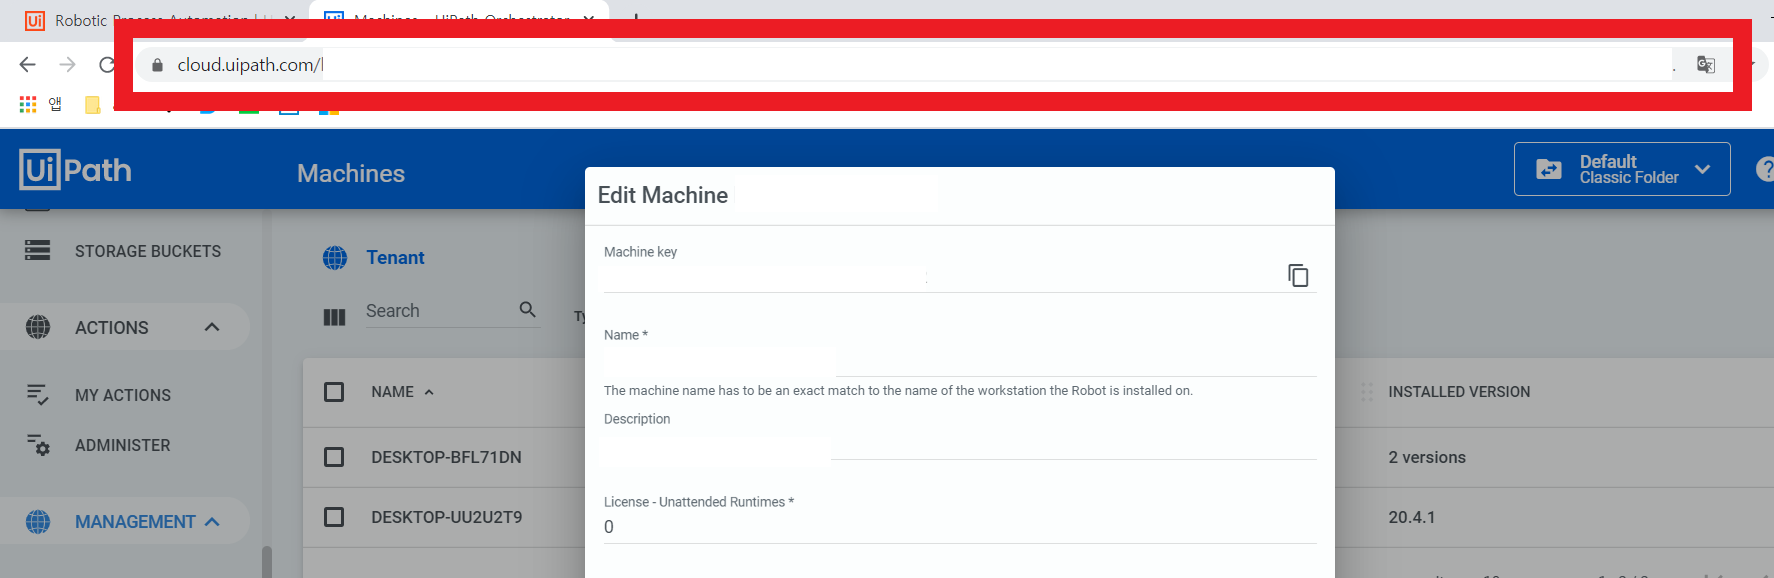Screen dimensions: 1774x578
Task: Collapse the MANAGEMENT section chevron
Action: (x=212, y=522)
